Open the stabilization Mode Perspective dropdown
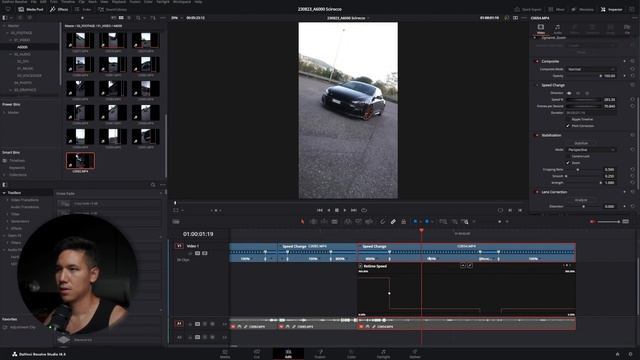 (x=591, y=149)
